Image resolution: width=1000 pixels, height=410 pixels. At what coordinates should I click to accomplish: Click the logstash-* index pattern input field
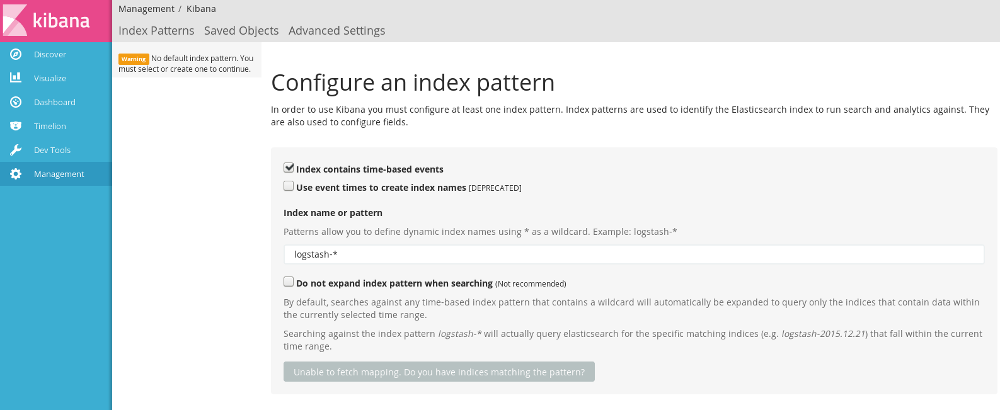[x=634, y=254]
